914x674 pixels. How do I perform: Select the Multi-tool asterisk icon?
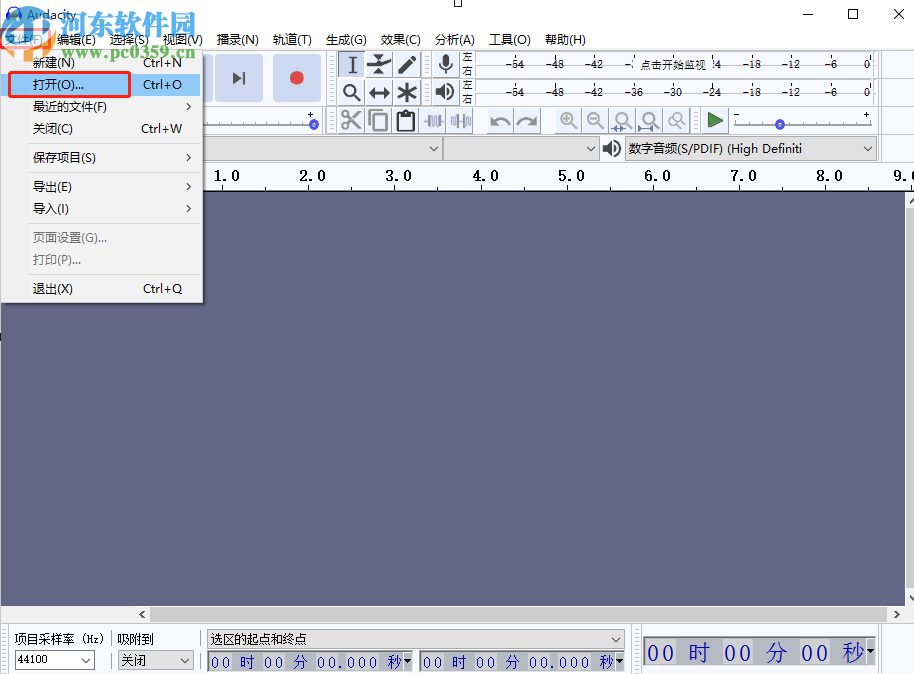point(407,93)
